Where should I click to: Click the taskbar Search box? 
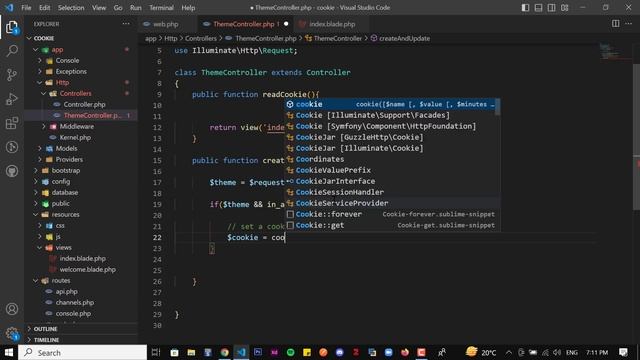coord(83,352)
